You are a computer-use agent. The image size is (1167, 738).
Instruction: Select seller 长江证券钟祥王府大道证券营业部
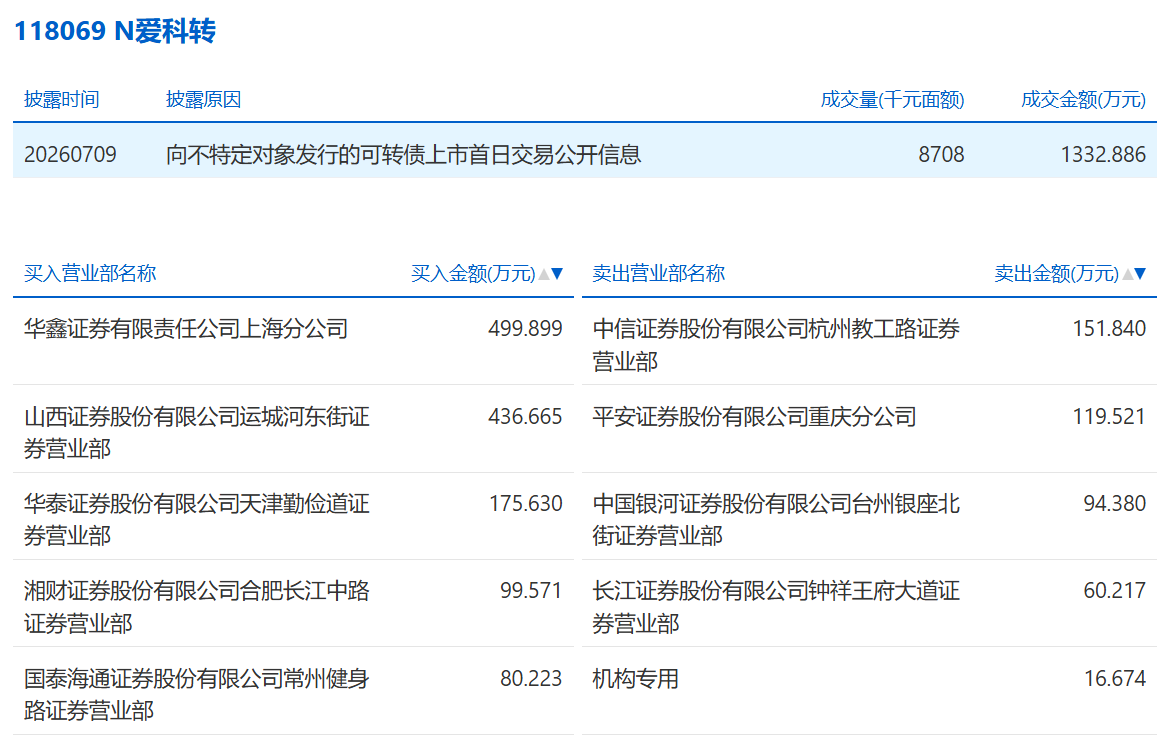pos(776,606)
